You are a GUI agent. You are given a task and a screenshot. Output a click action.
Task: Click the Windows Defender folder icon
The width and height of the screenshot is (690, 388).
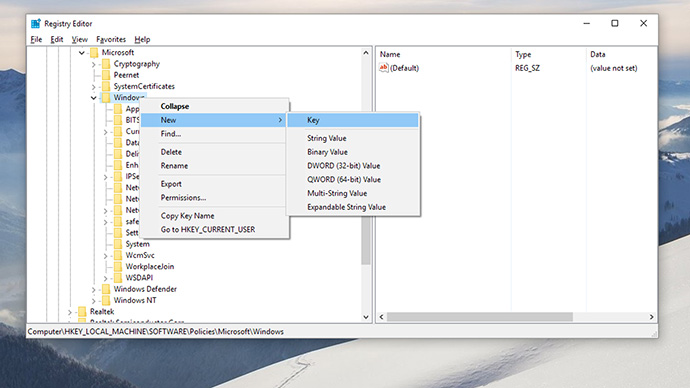pos(106,289)
